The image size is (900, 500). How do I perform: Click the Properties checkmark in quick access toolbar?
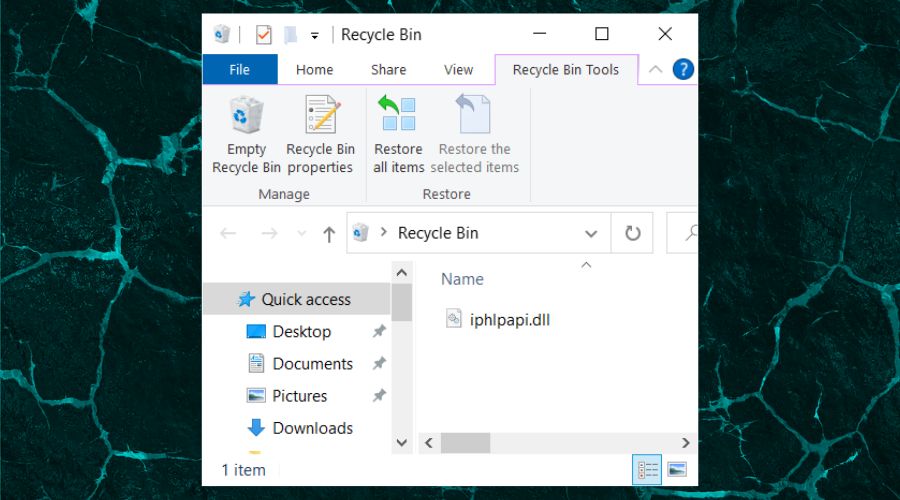263,35
